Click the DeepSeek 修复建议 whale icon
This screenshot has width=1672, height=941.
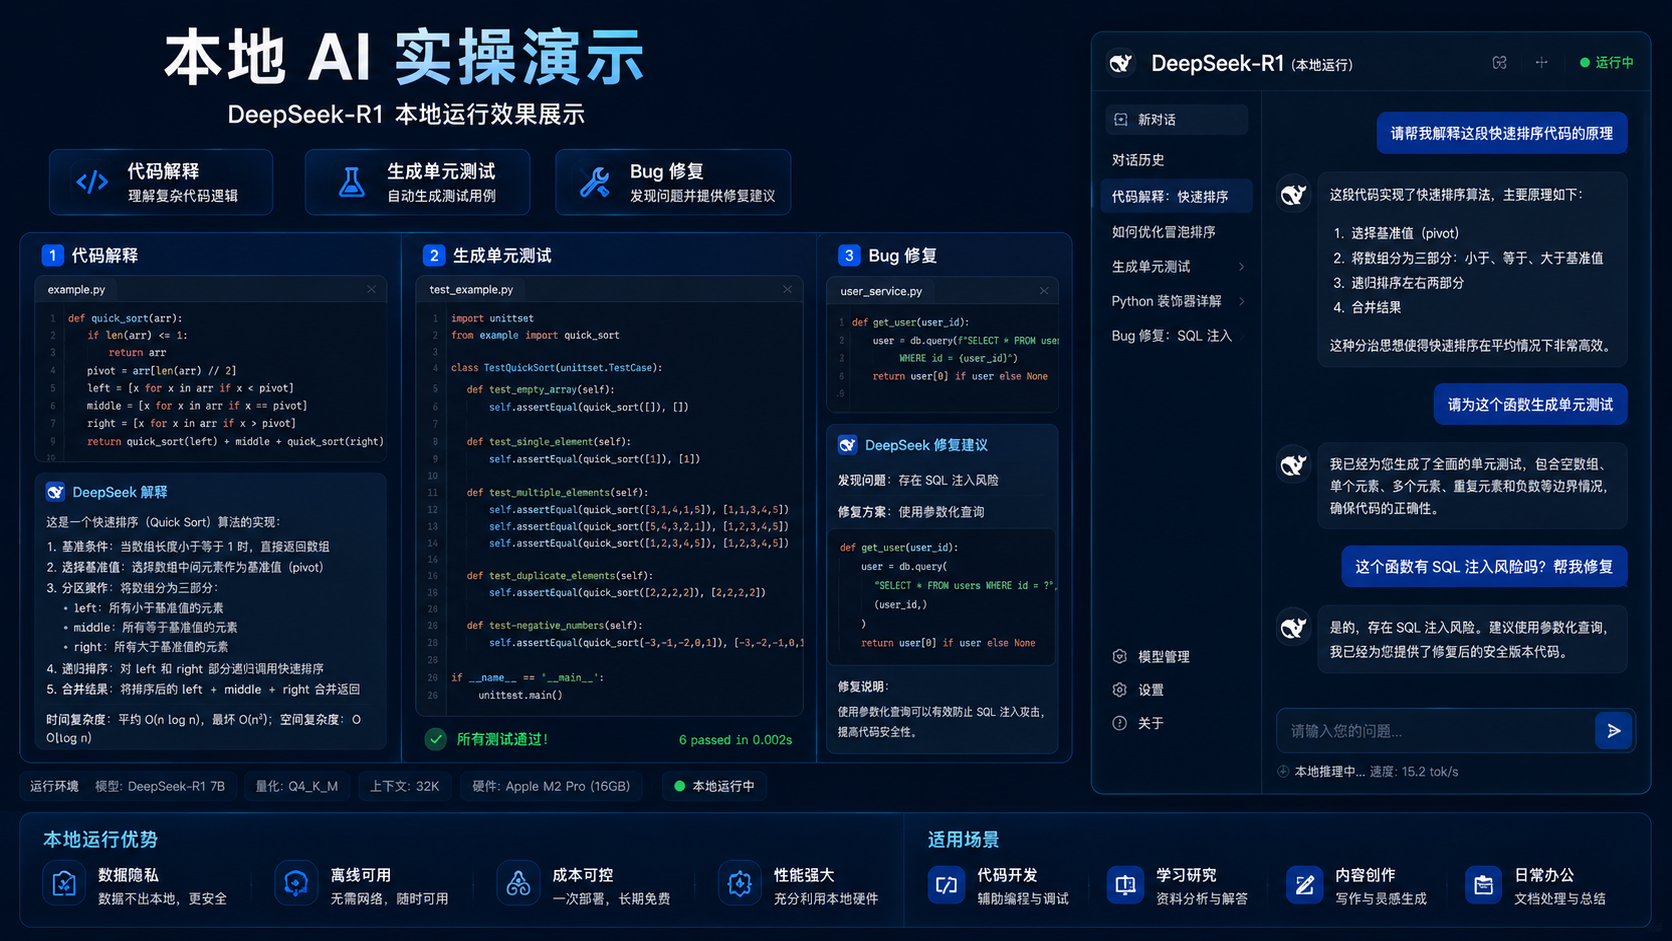pos(847,445)
